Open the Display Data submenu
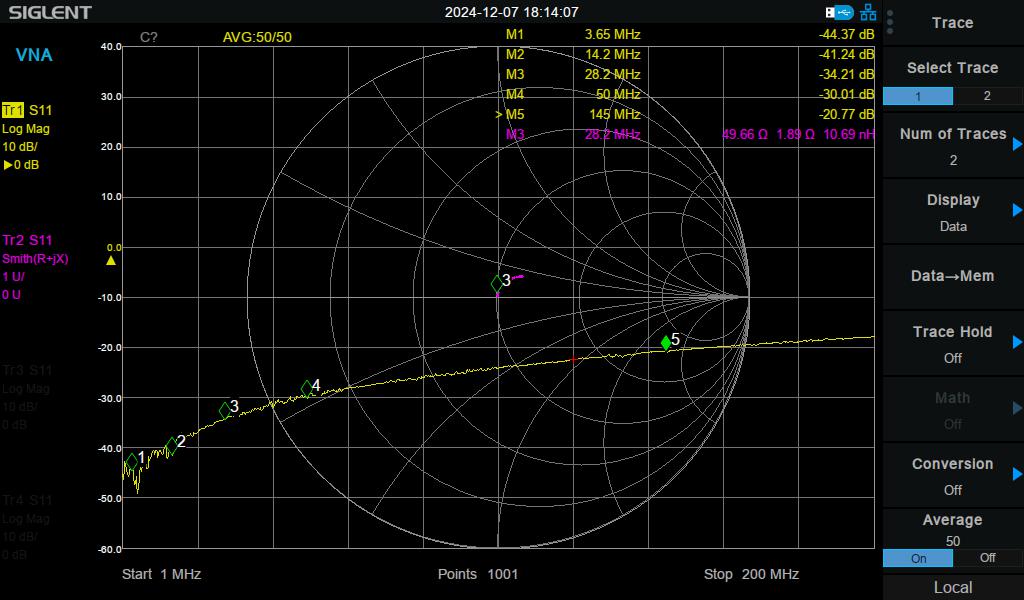The height and width of the screenshot is (600, 1024). tap(953, 212)
